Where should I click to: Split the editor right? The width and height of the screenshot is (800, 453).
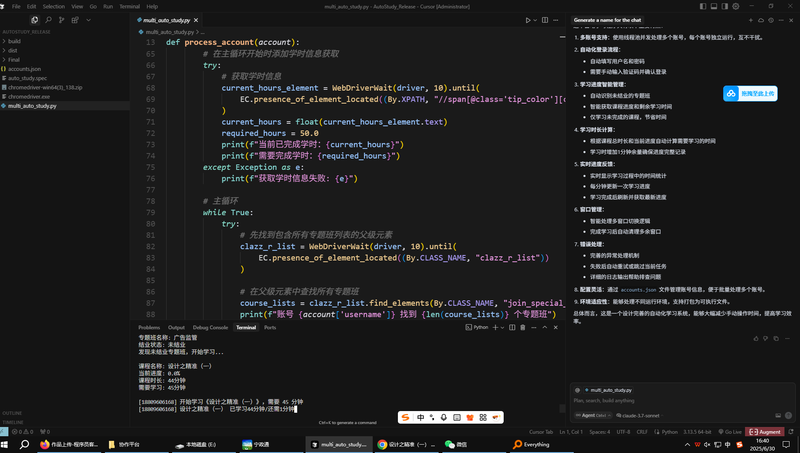(545, 20)
